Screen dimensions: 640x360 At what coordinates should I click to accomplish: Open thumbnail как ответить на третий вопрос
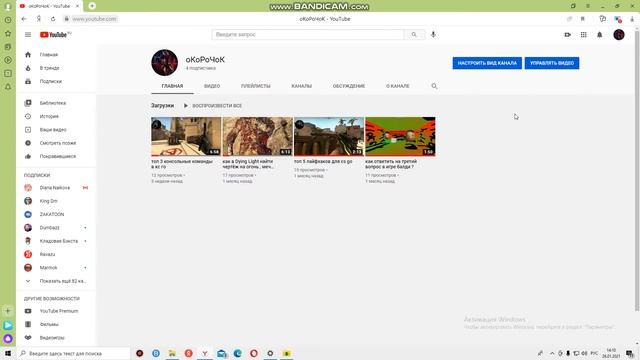click(400, 136)
